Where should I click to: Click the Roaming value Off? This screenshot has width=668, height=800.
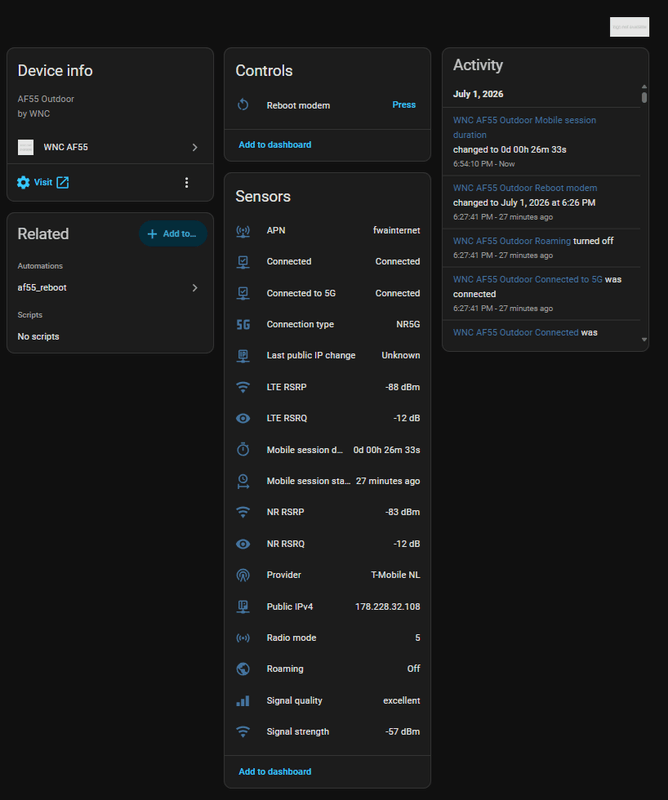414,669
